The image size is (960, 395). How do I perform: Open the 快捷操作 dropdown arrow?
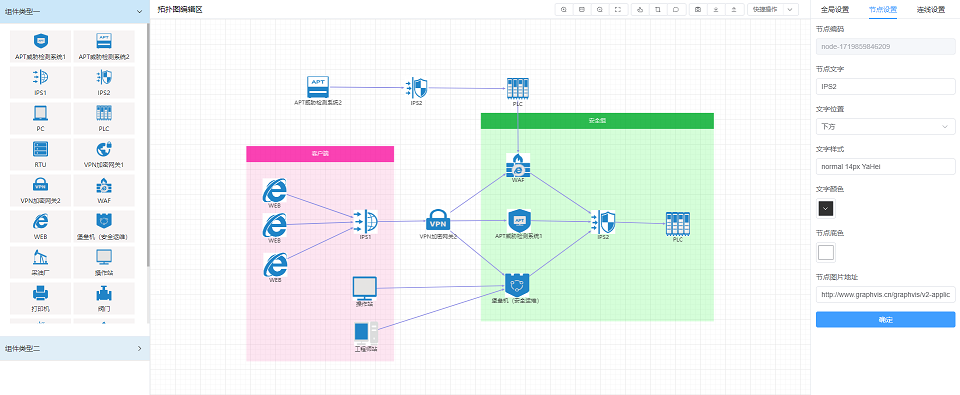(x=790, y=9)
